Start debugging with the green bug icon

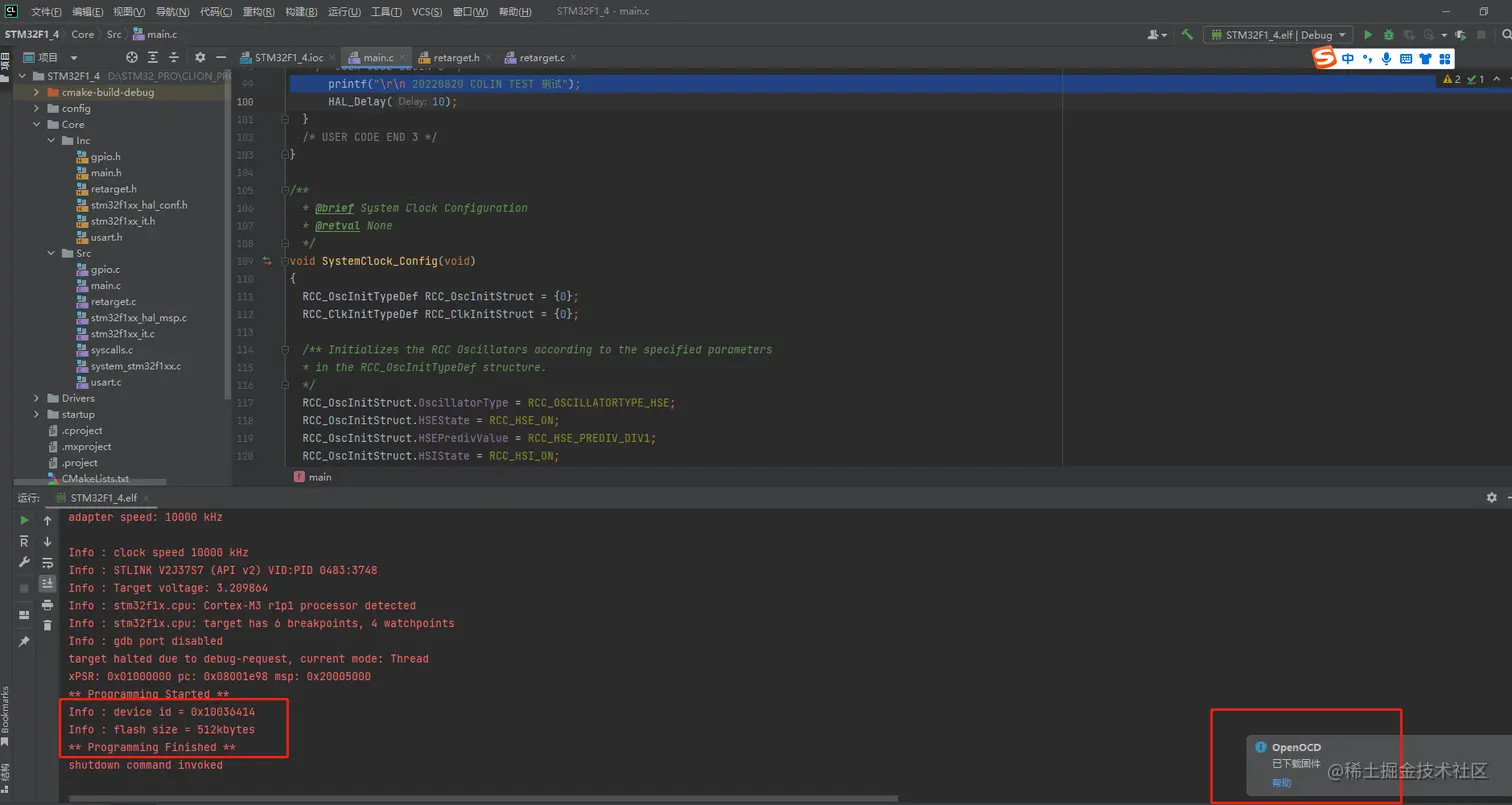pyautogui.click(x=1387, y=35)
